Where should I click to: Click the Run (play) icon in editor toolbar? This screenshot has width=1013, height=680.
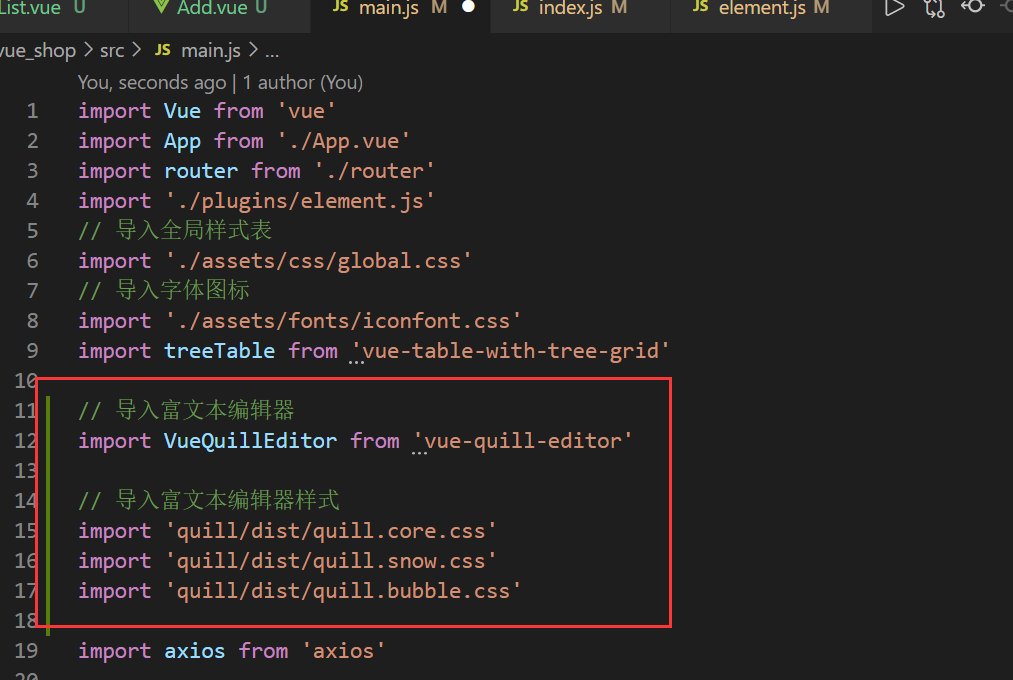(894, 8)
